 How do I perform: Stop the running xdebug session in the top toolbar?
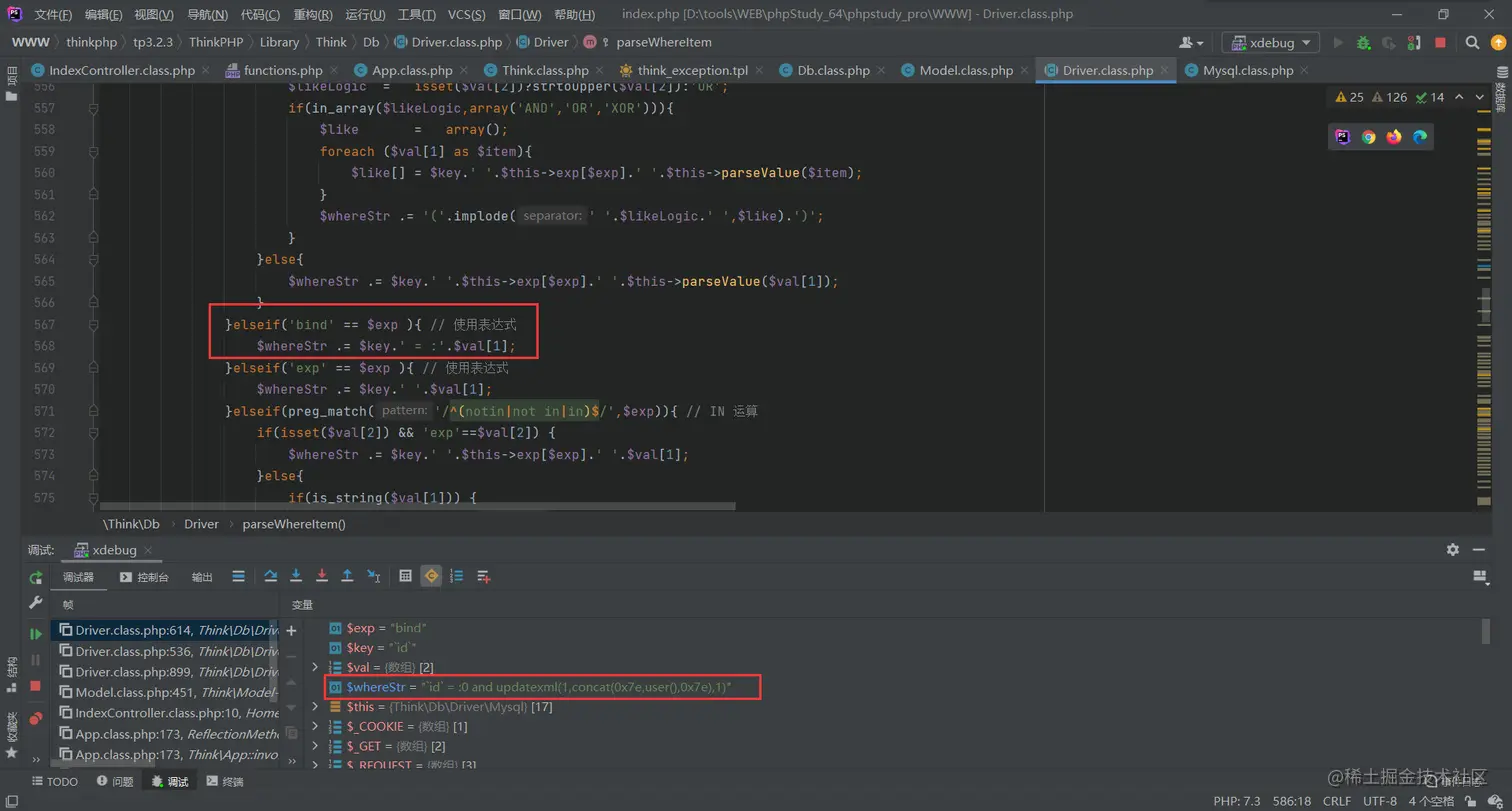tap(1440, 43)
